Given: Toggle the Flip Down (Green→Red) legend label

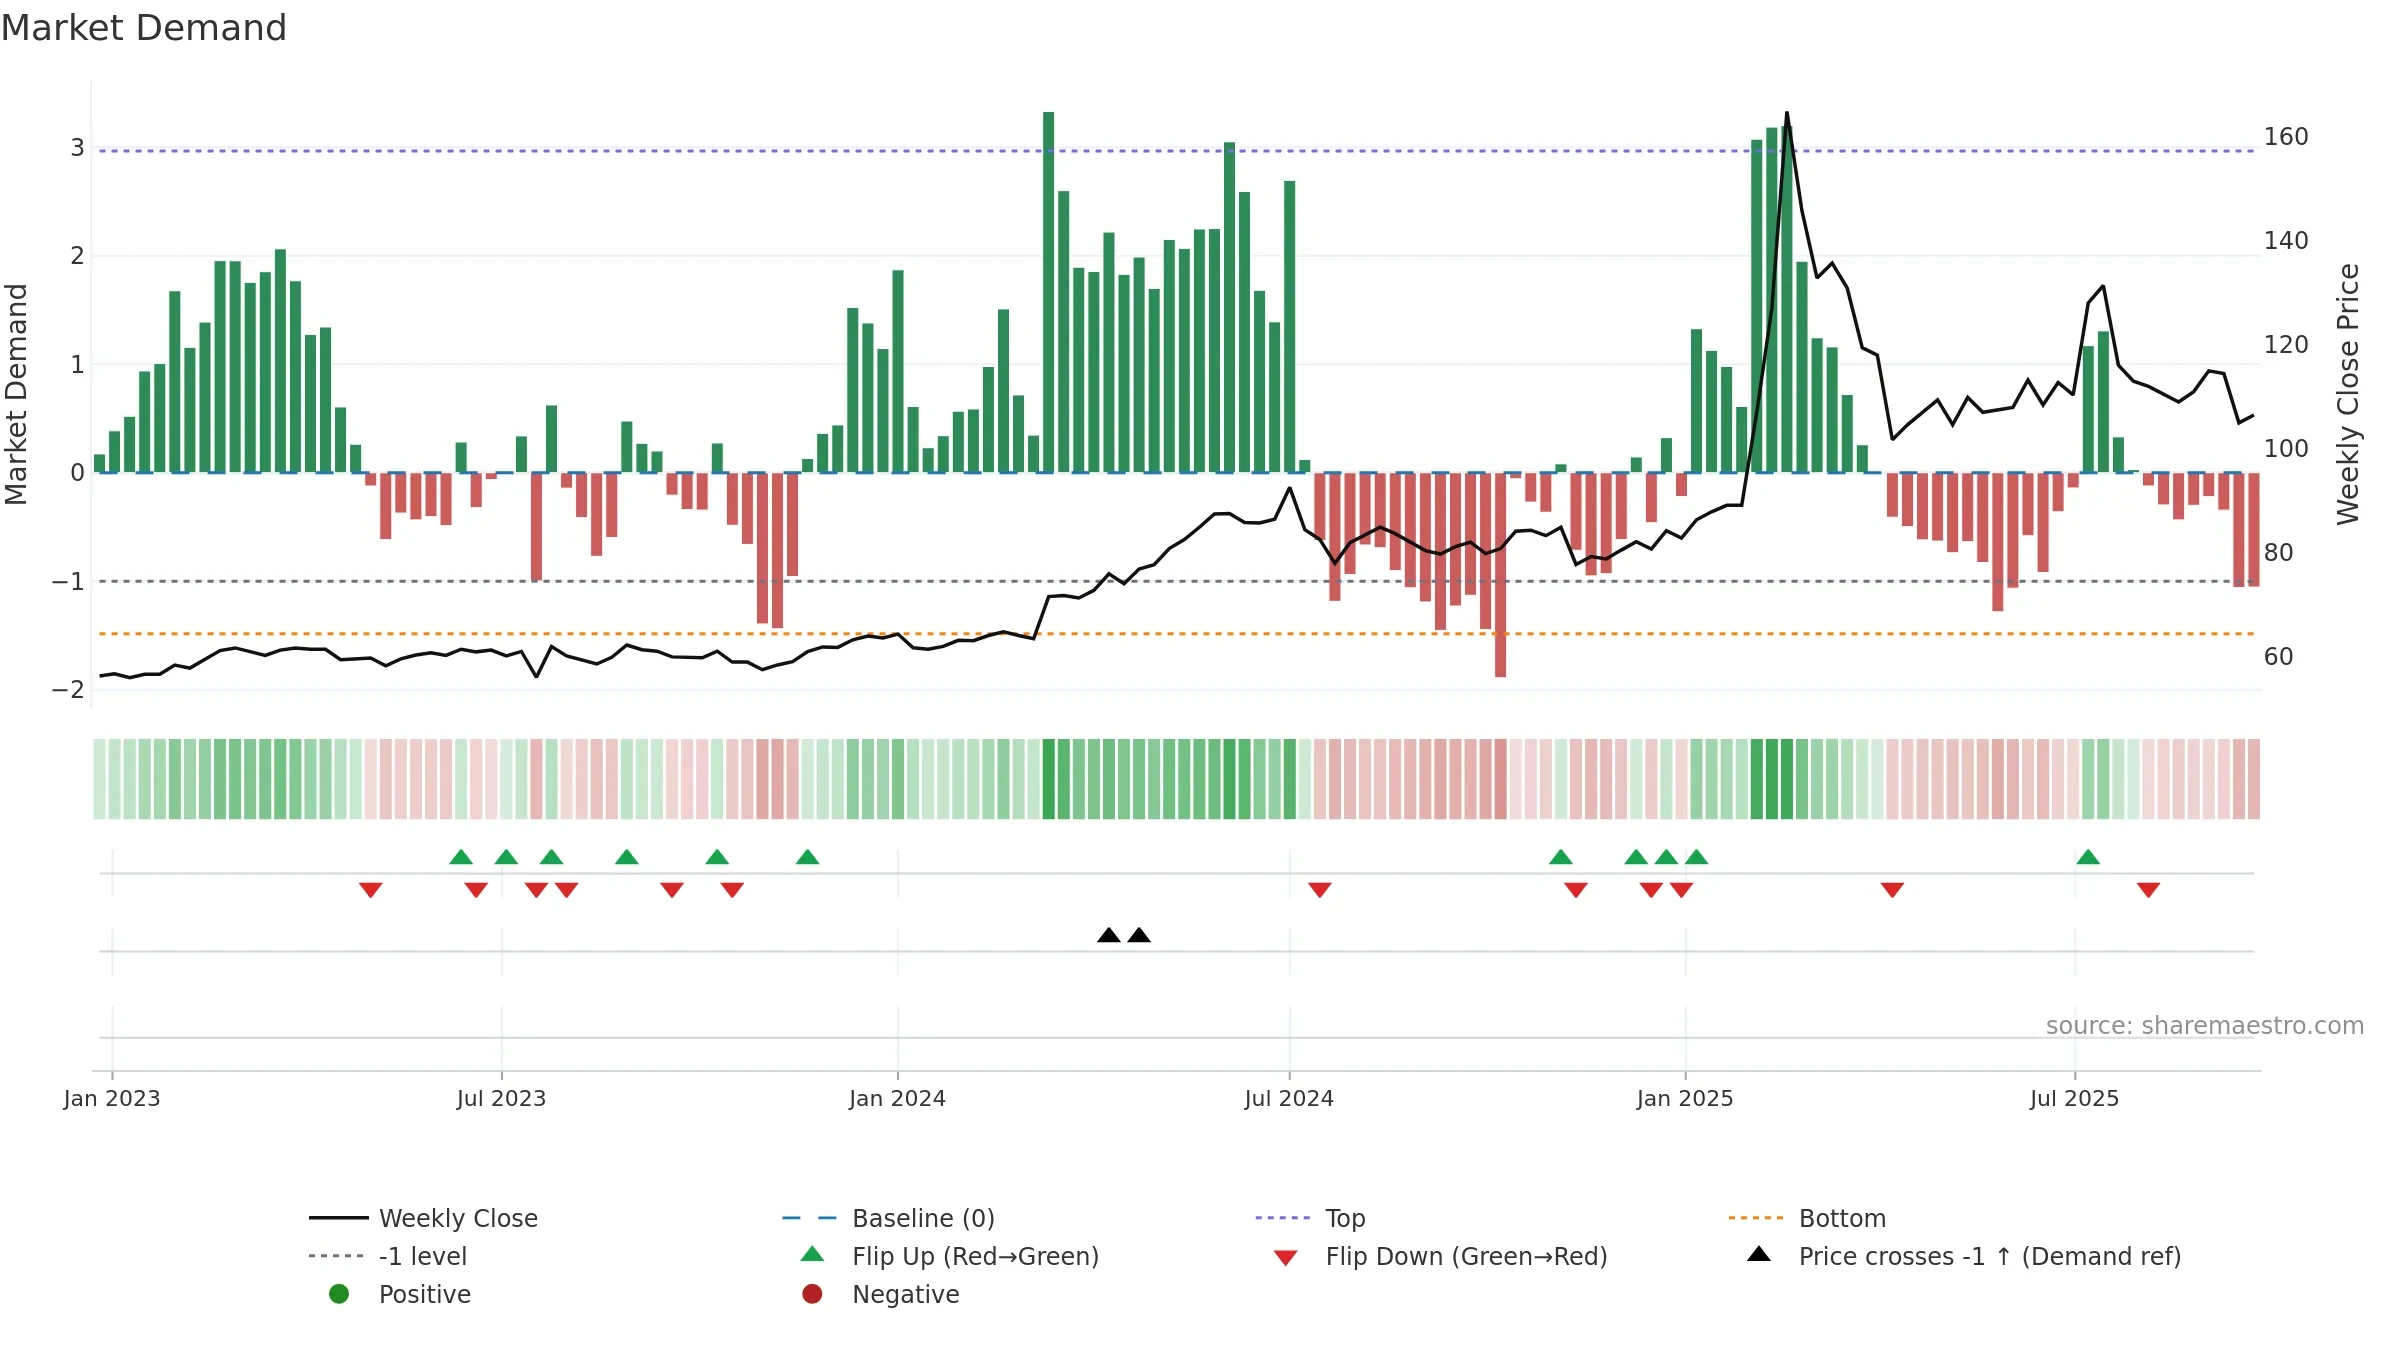Looking at the screenshot, I should [x=1466, y=1256].
